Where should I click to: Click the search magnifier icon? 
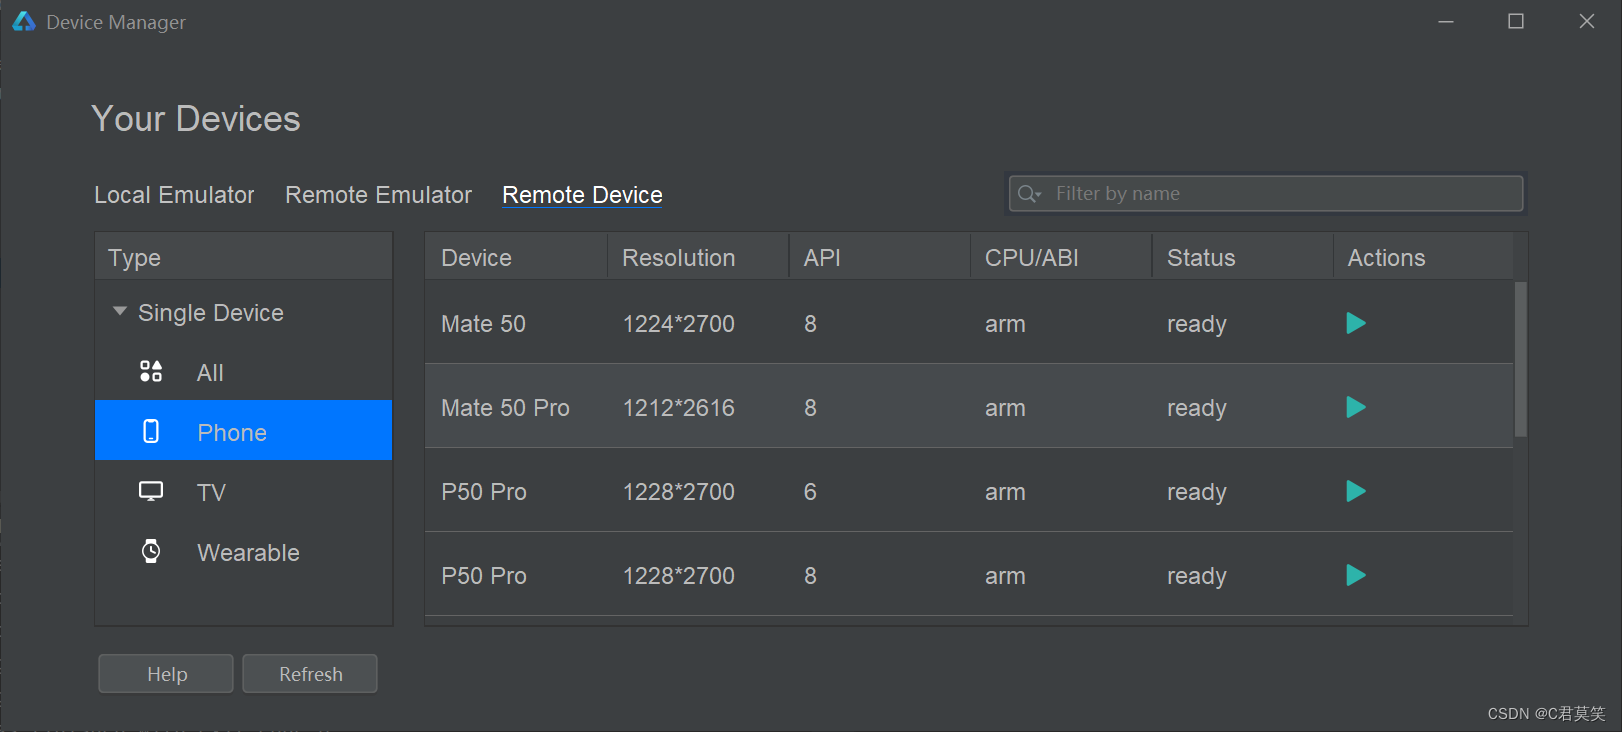pos(1028,193)
